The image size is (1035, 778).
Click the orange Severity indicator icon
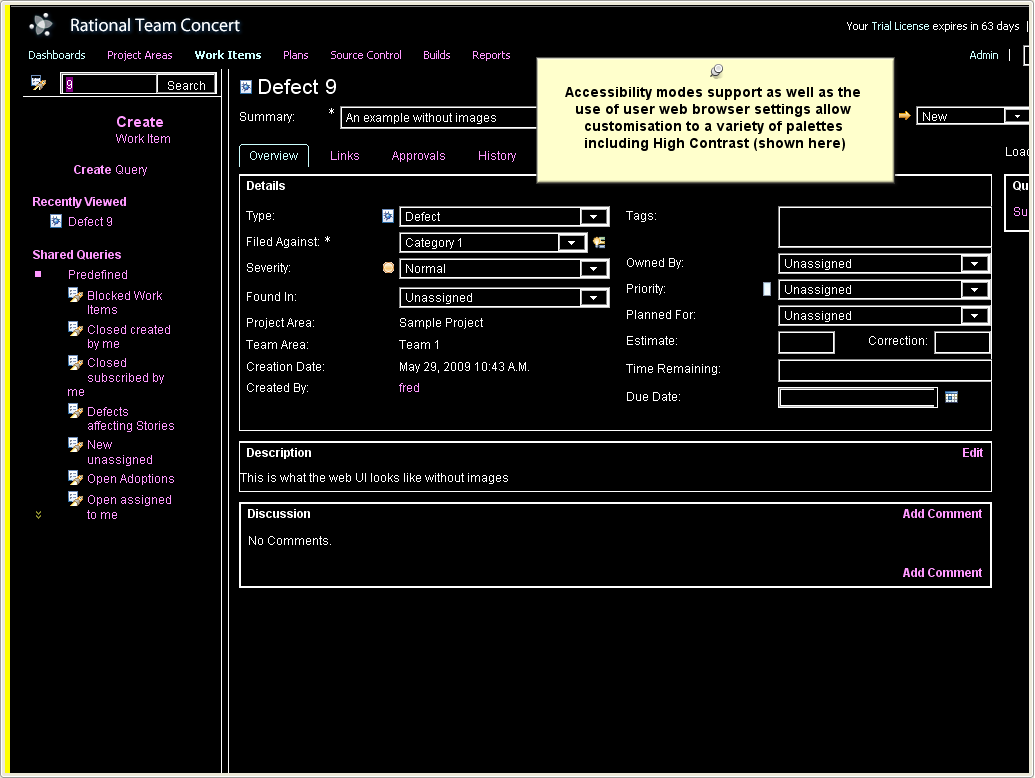tap(388, 268)
